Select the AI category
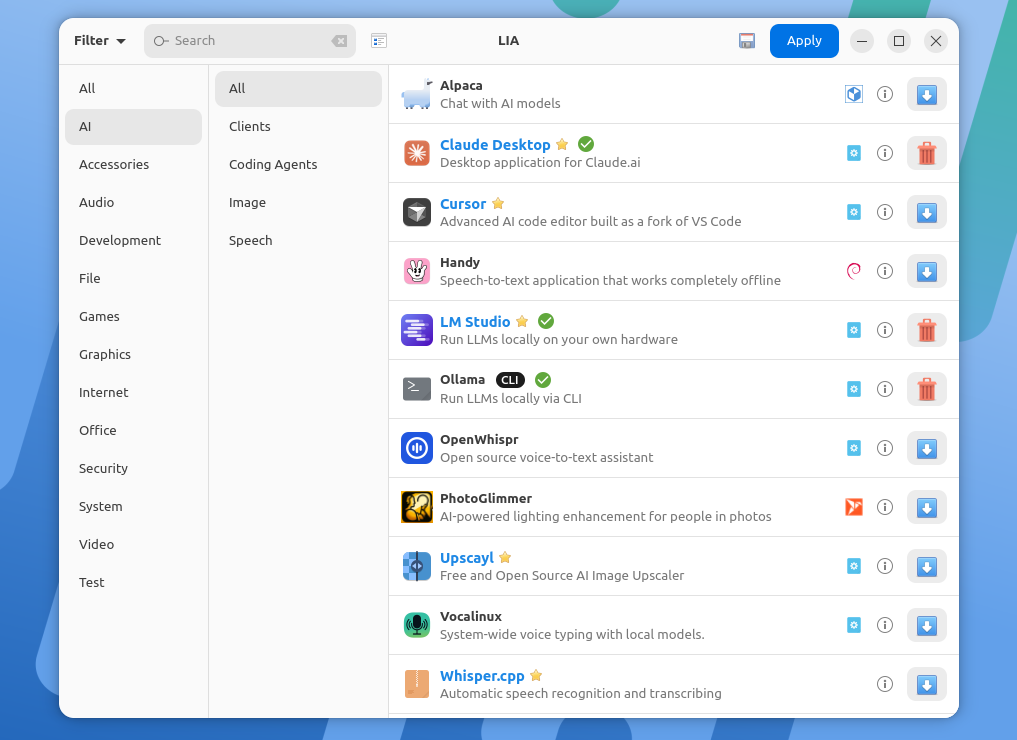The width and height of the screenshot is (1017, 740). tap(133, 126)
